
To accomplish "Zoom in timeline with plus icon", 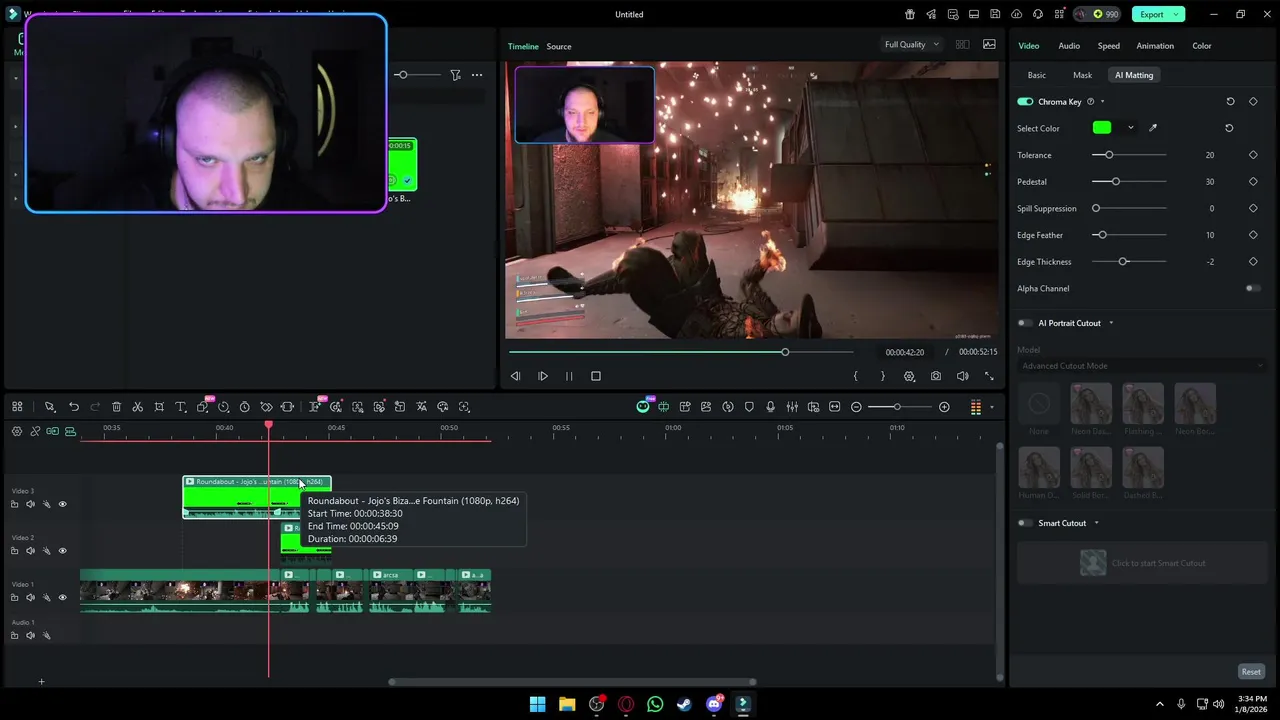I will (944, 407).
